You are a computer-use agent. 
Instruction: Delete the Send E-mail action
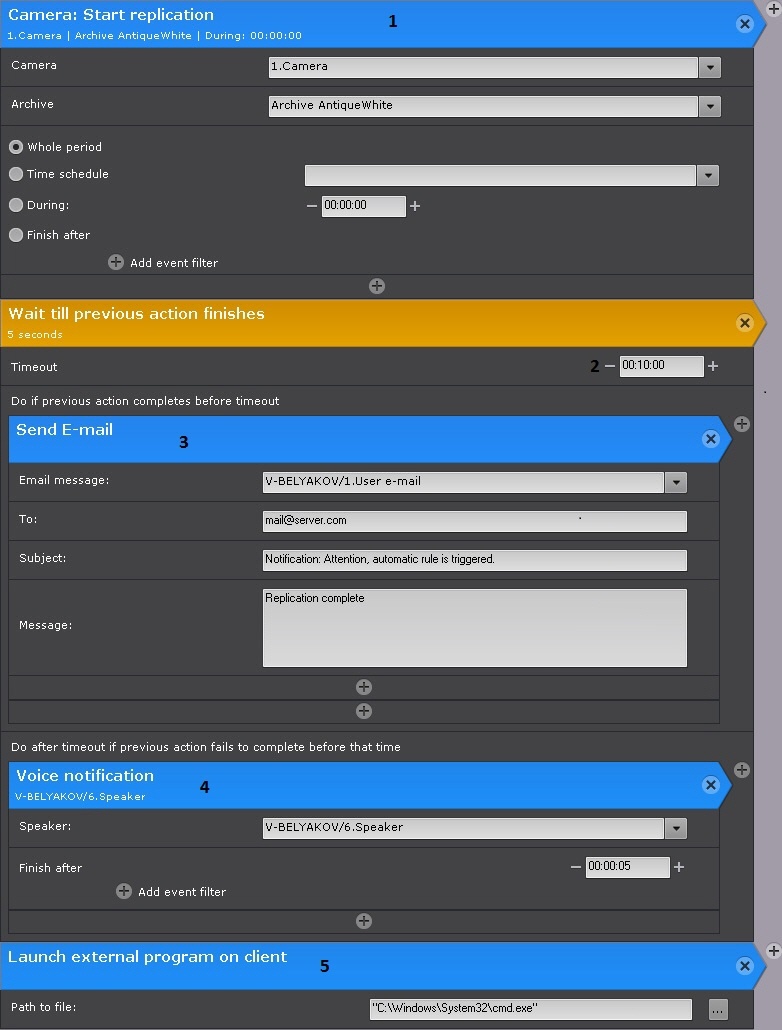710,439
